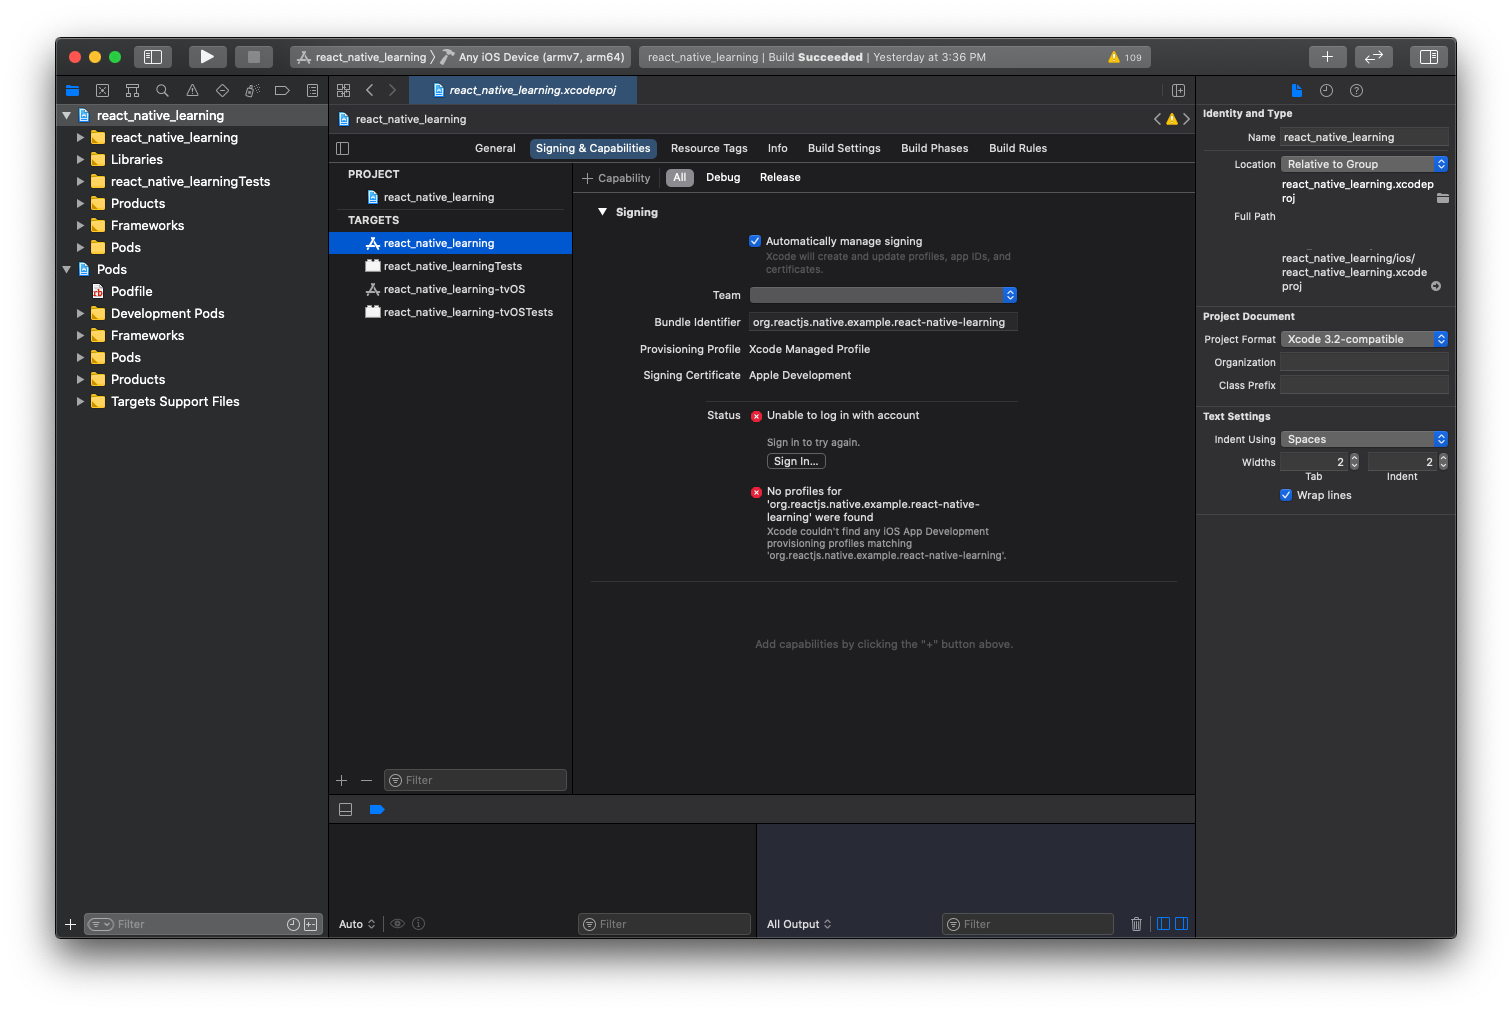
Task: Toggle source-control status filter in navigator
Action: 311,924
